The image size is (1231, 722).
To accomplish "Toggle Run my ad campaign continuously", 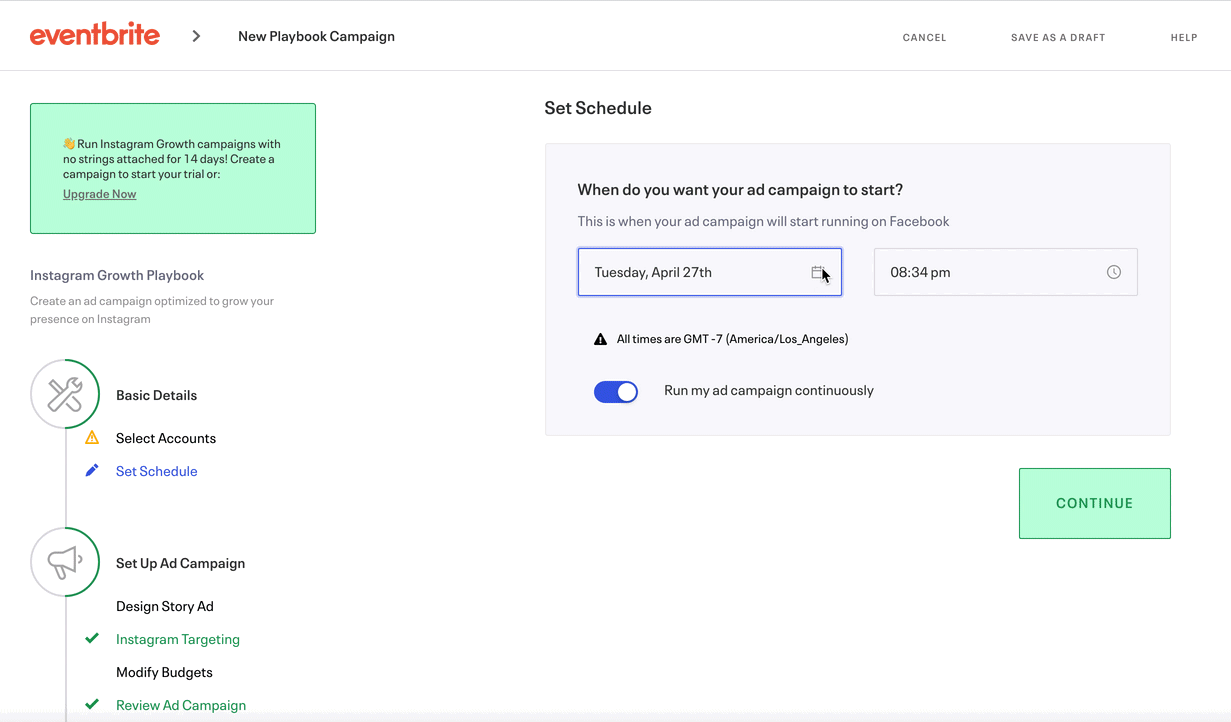I will click(616, 391).
